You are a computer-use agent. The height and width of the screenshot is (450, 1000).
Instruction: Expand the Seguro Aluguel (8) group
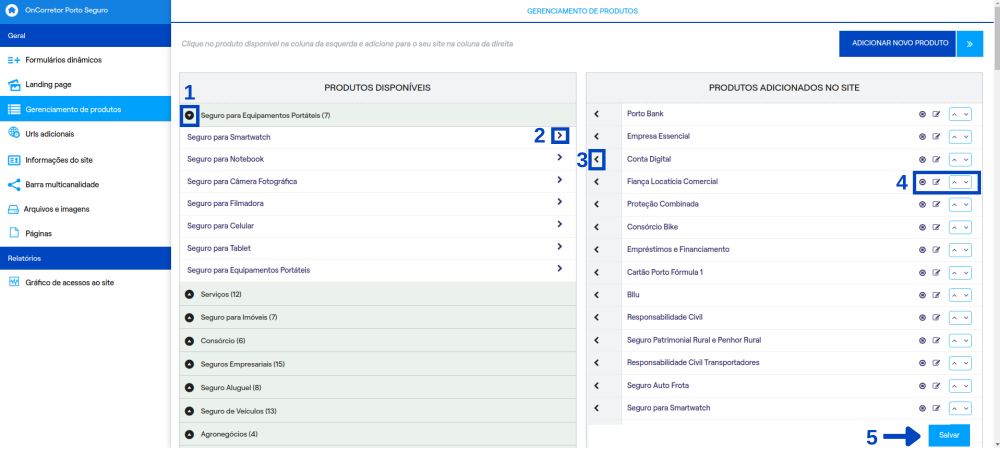pos(189,388)
